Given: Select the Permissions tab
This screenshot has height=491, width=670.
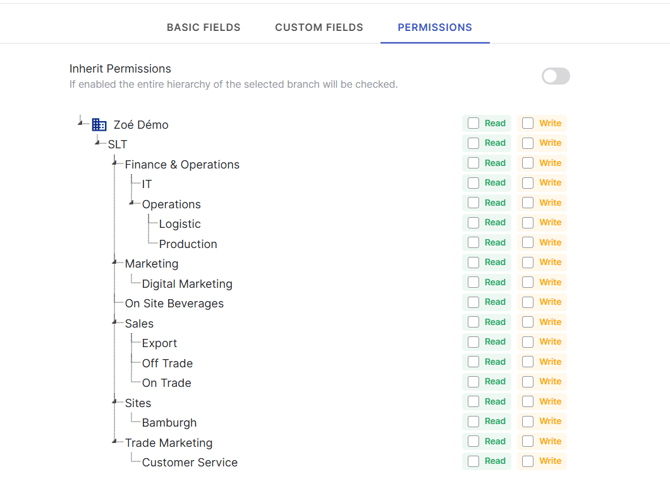Looking at the screenshot, I should click(x=435, y=27).
